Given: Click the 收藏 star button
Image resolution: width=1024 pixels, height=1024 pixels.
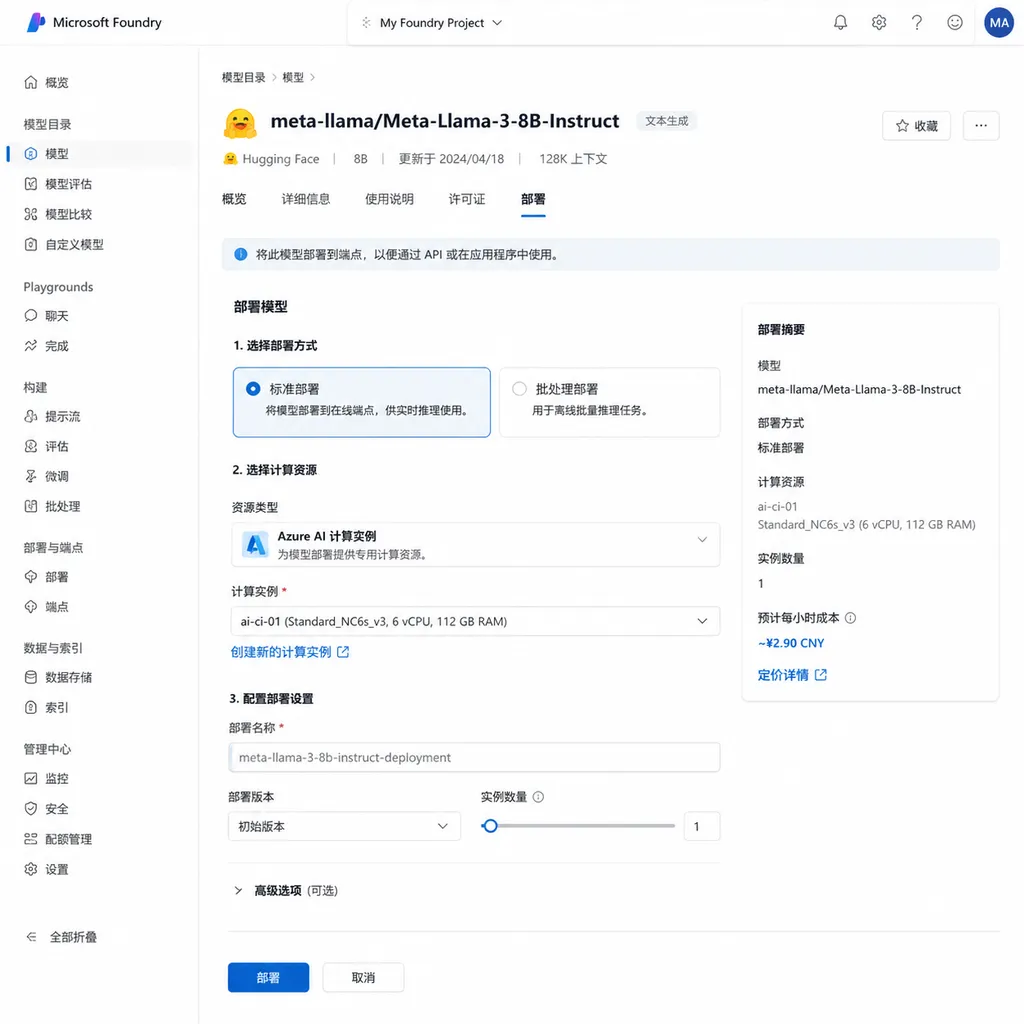Looking at the screenshot, I should pos(916,126).
